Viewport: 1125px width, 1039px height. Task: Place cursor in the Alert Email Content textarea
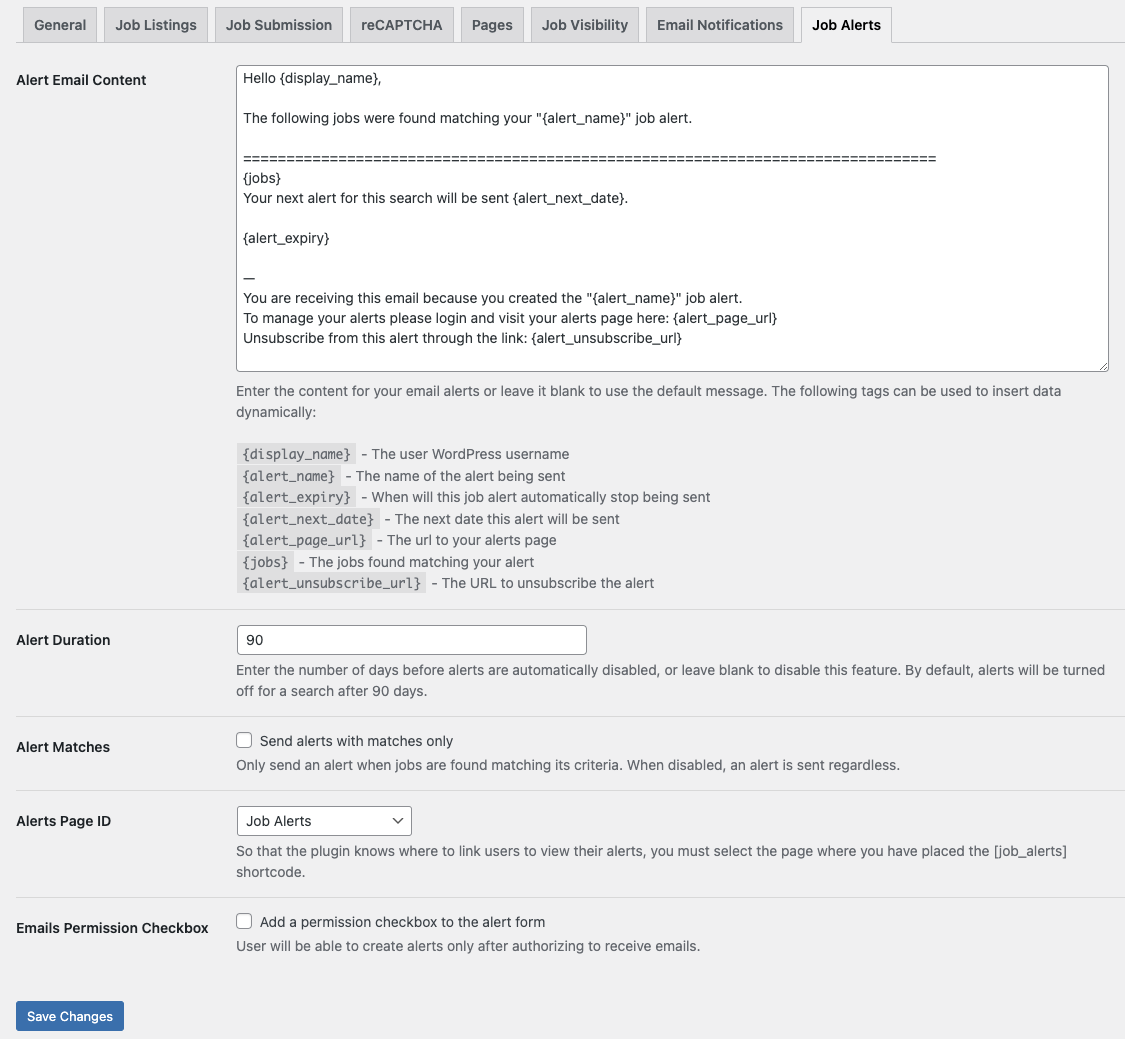670,217
